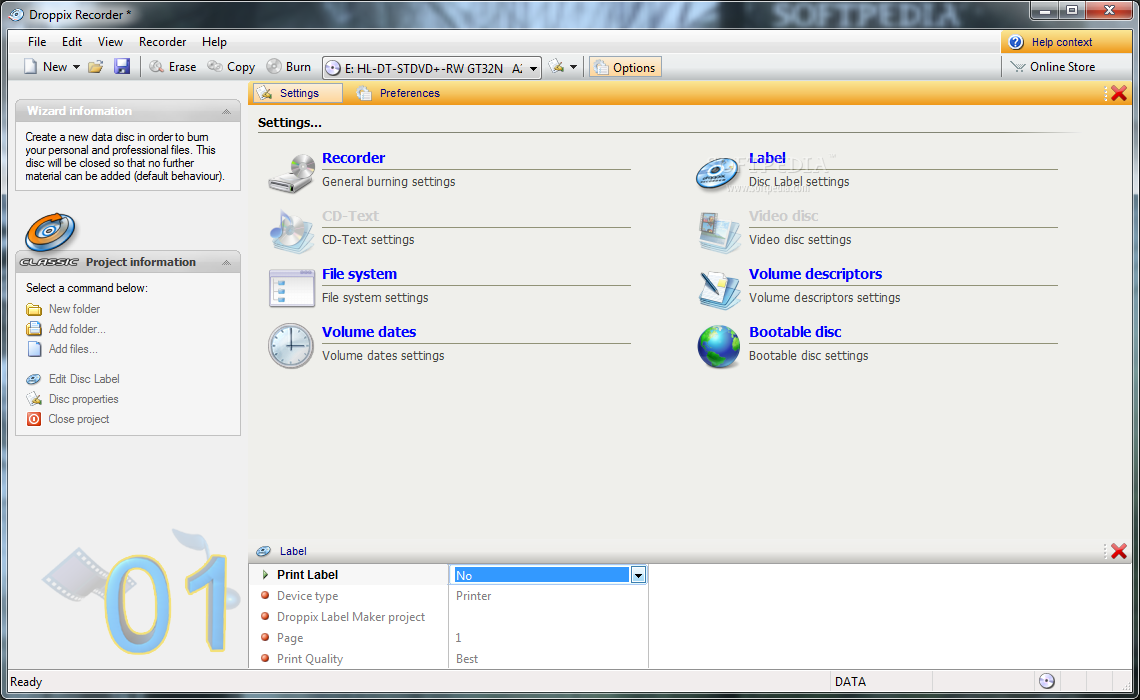Click the disc properties toolbar icon
Screen dimensions: 1140x700
click(556, 67)
